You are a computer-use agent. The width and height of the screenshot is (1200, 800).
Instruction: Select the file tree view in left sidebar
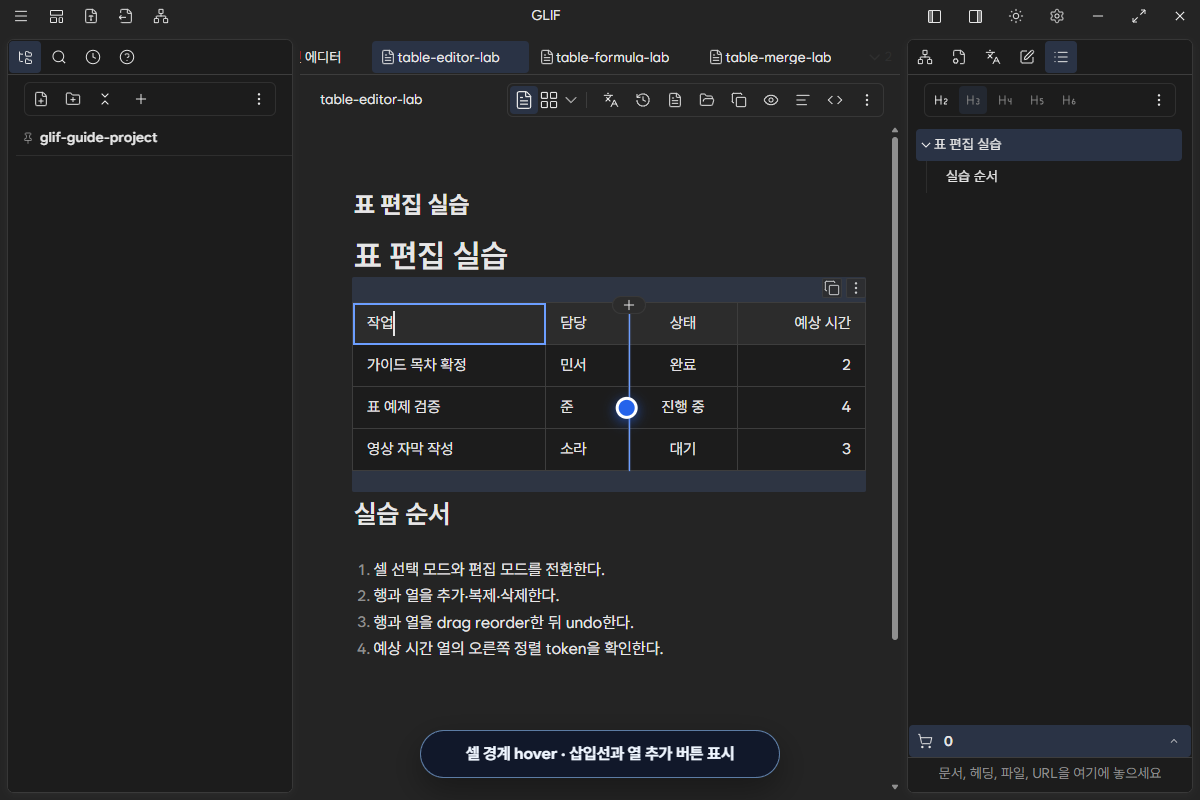tap(25, 57)
